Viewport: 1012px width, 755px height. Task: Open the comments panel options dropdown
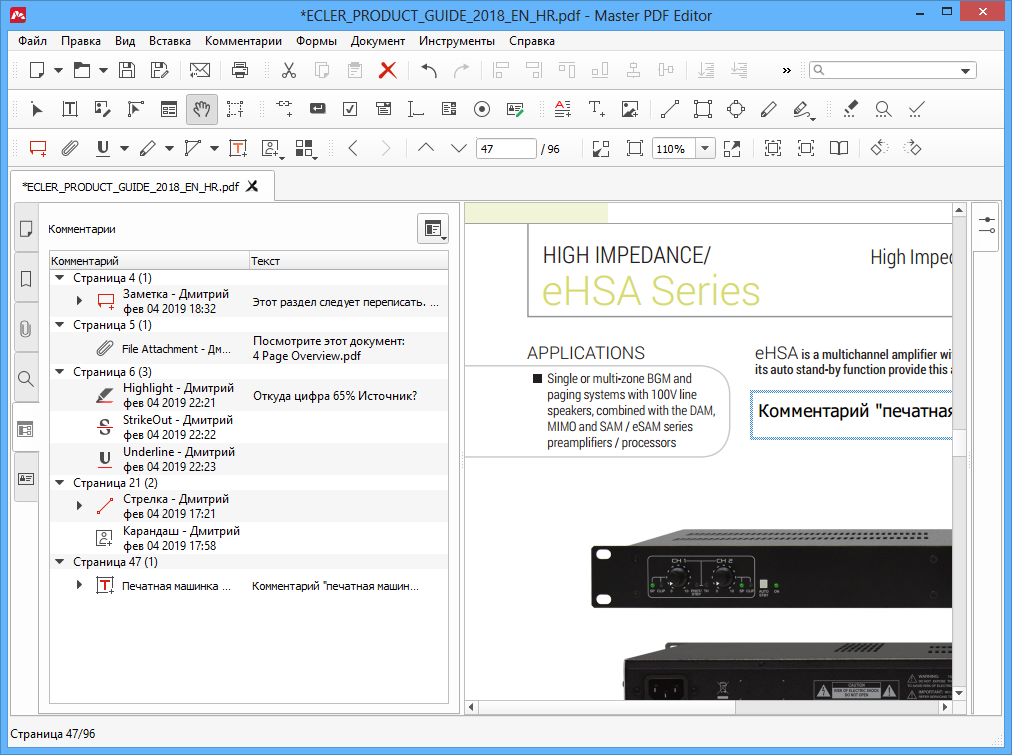(x=433, y=229)
